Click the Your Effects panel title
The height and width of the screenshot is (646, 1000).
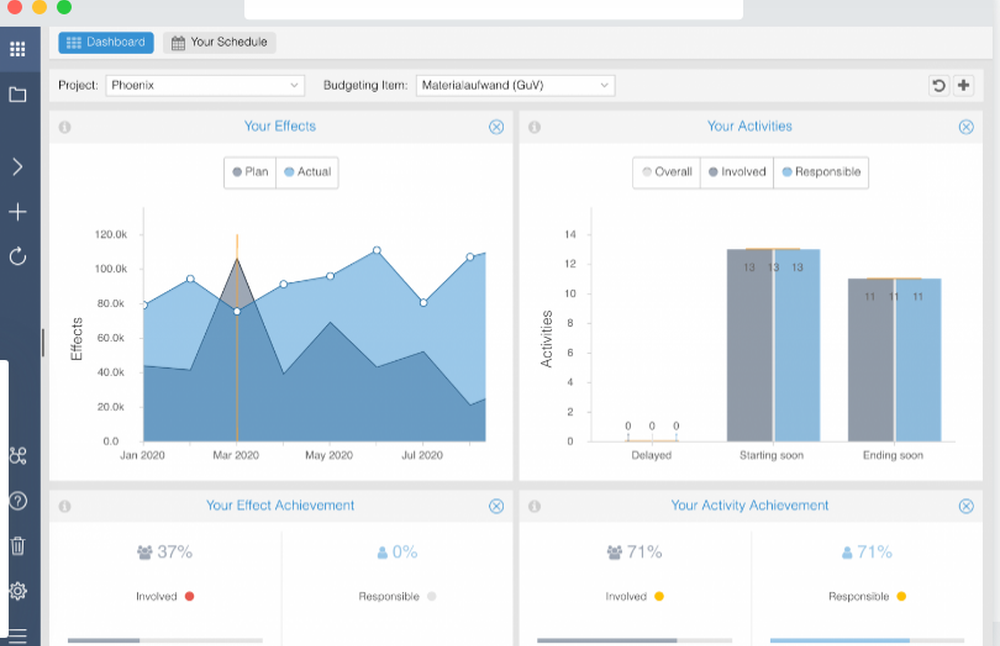click(x=280, y=126)
